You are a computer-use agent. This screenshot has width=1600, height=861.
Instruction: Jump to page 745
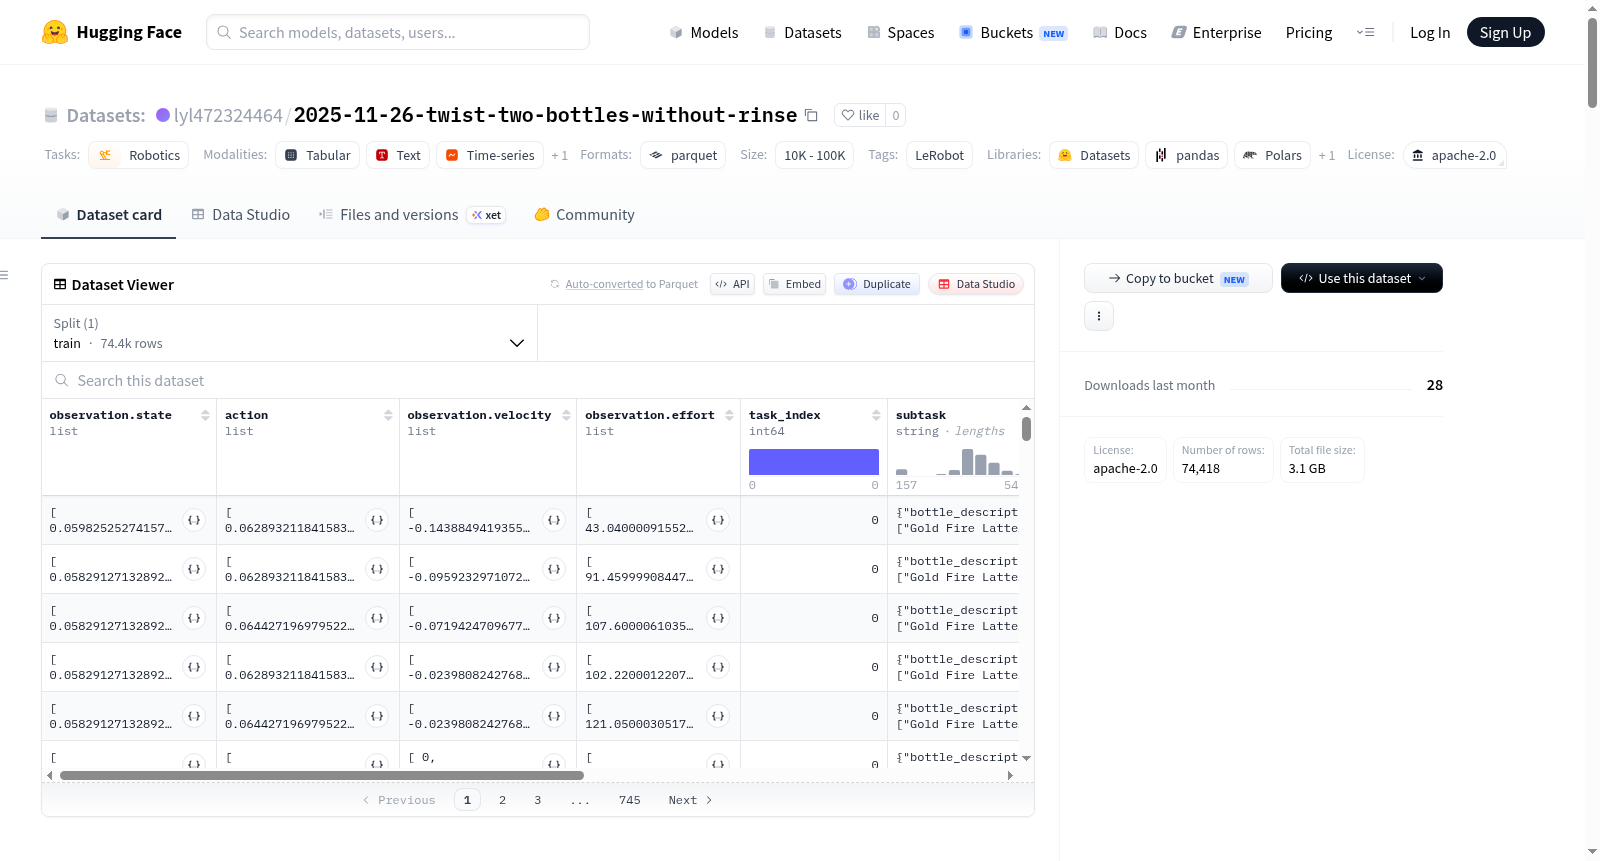(630, 800)
